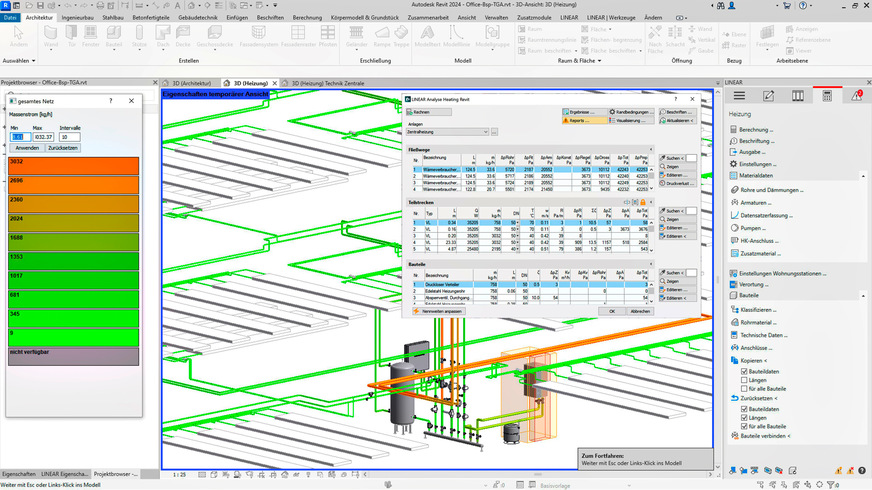
Task: Click Anwenden in gesamtes Netz panel
Action: [x=27, y=148]
